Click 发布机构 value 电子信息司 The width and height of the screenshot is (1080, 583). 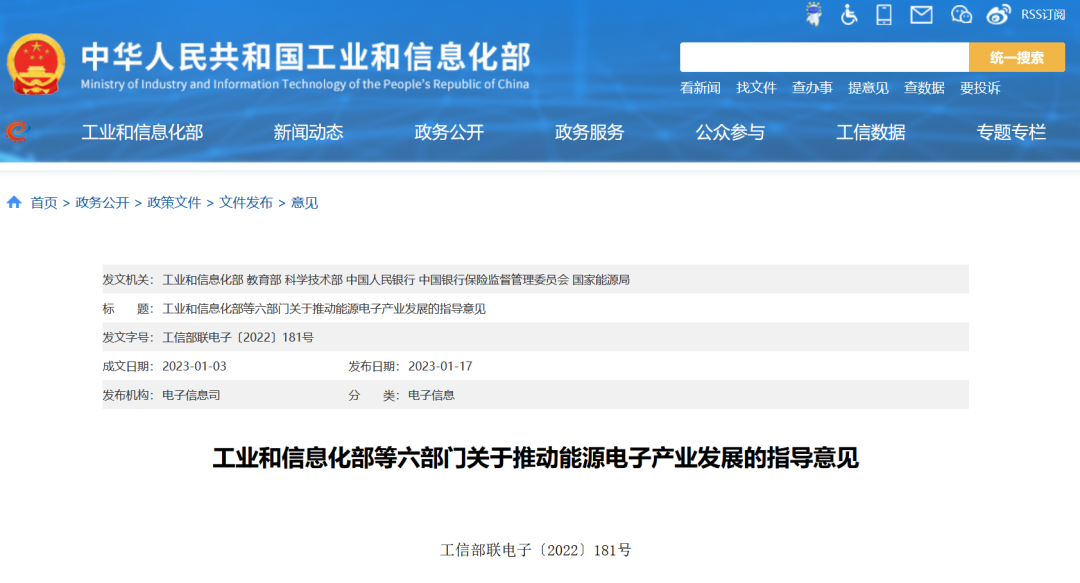pos(191,396)
